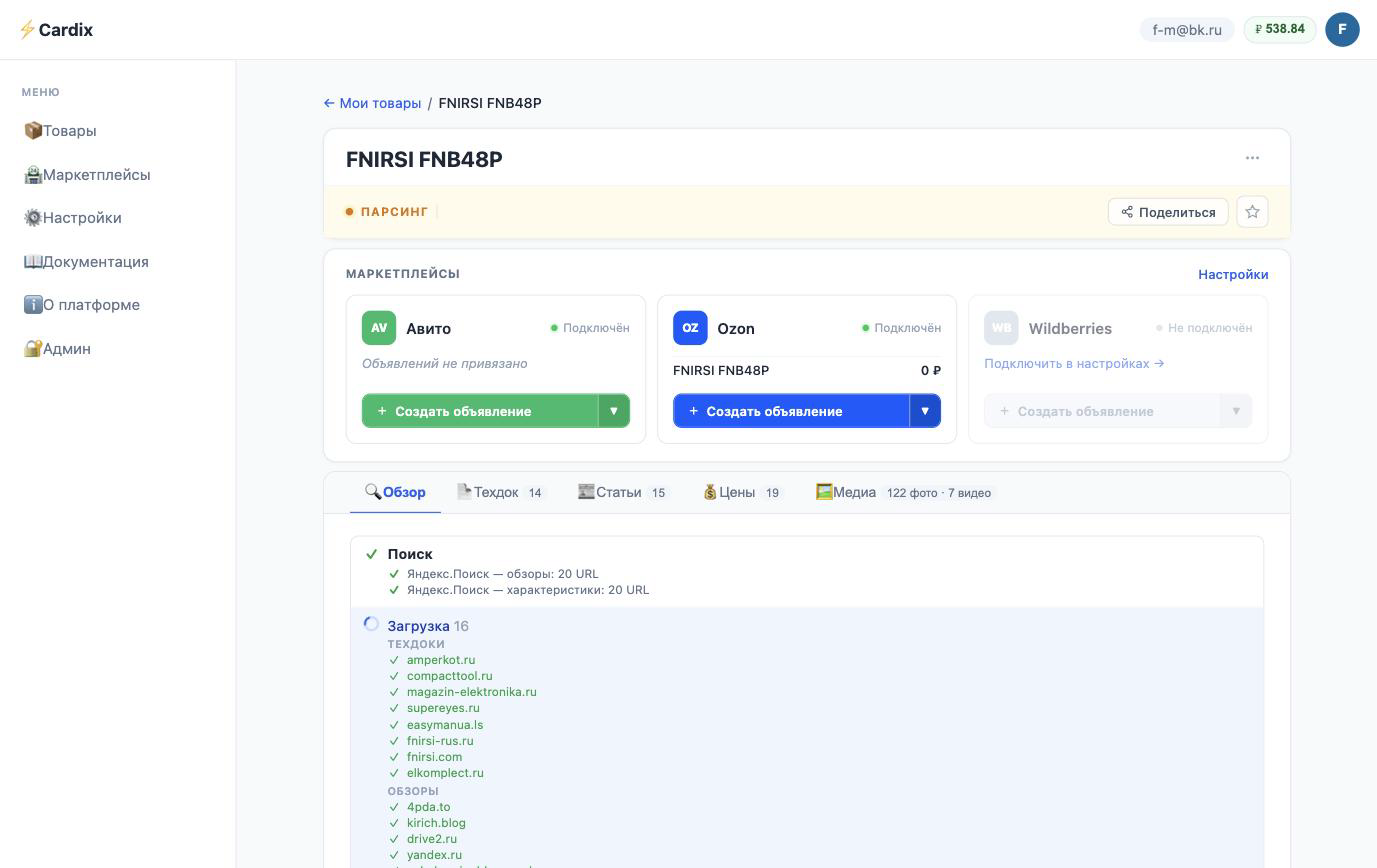Click the fnirsi-rus.ru source entry
Screen dimensions: 1377x868
point(440,741)
